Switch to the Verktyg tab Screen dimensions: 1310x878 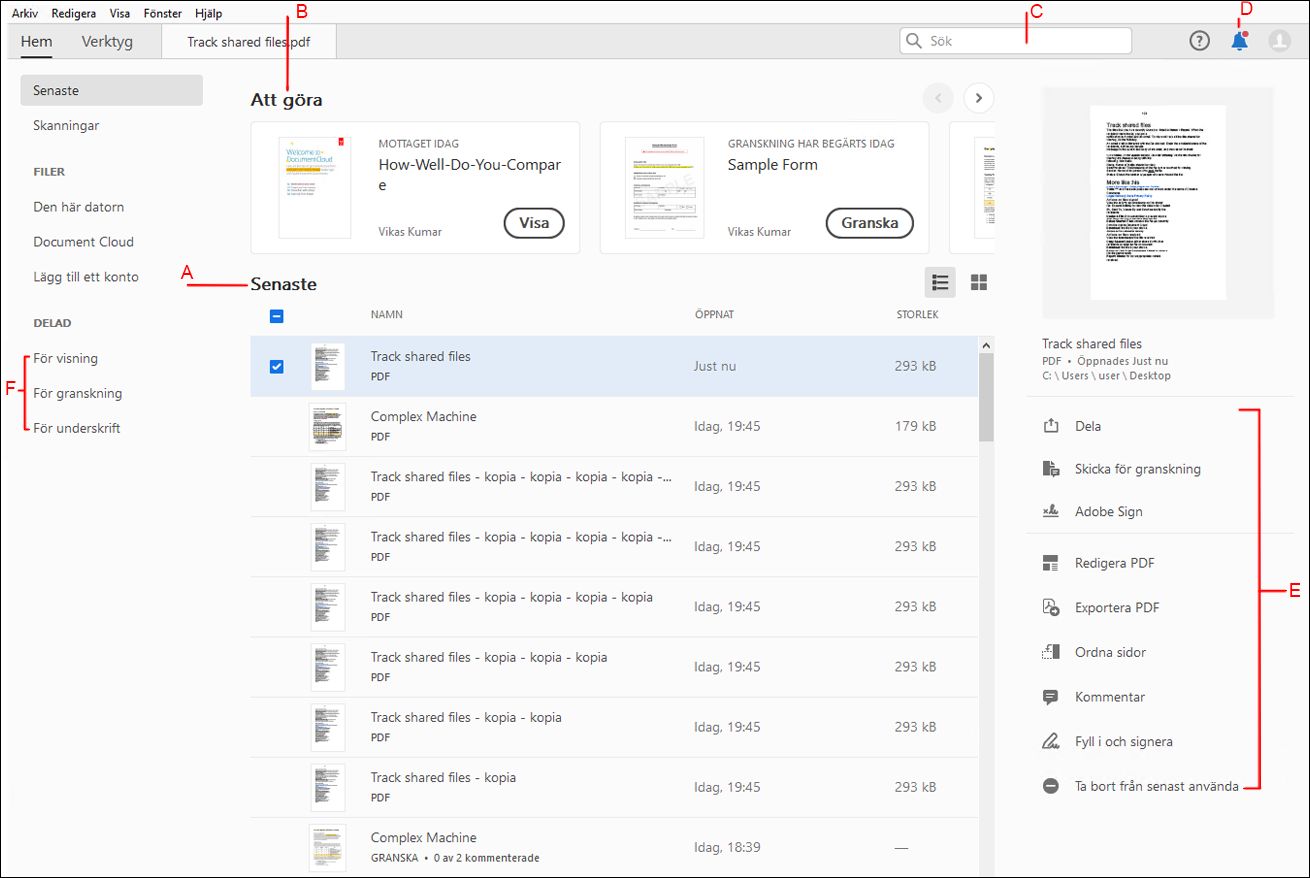coord(107,42)
